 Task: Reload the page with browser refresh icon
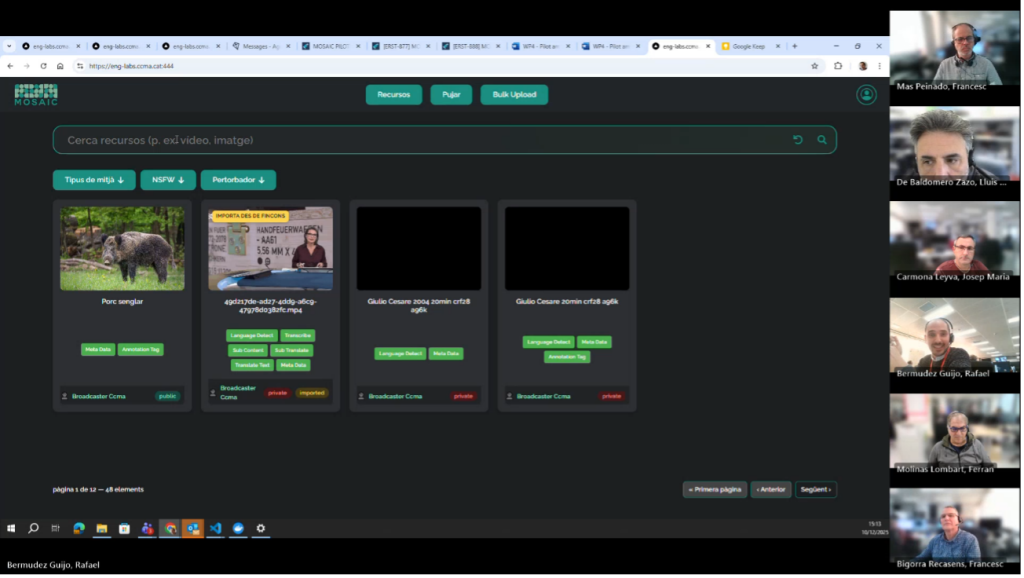43,66
